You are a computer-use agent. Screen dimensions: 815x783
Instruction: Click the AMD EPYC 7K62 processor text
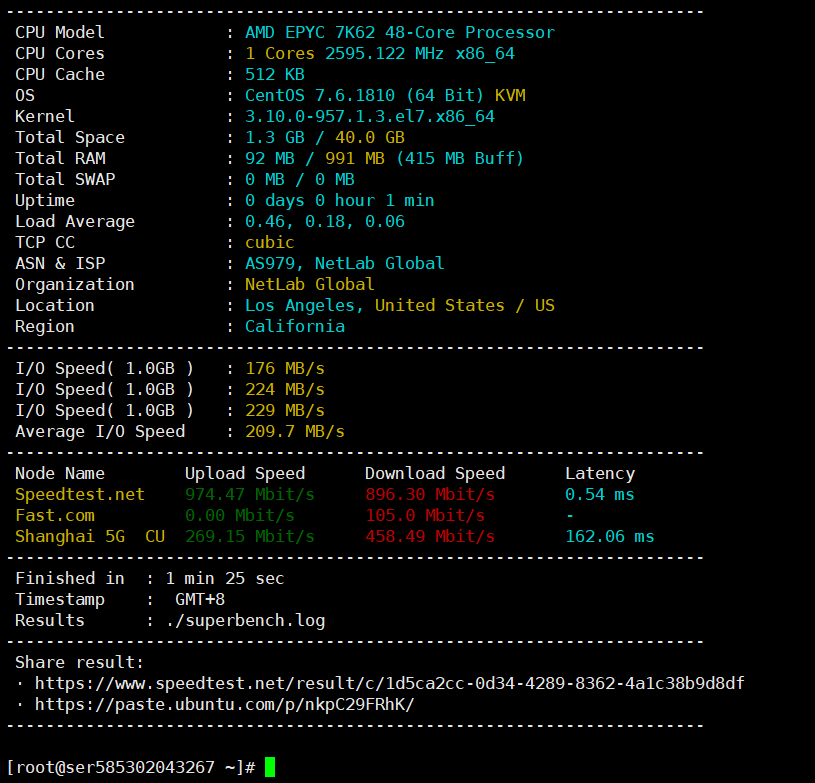[399, 32]
